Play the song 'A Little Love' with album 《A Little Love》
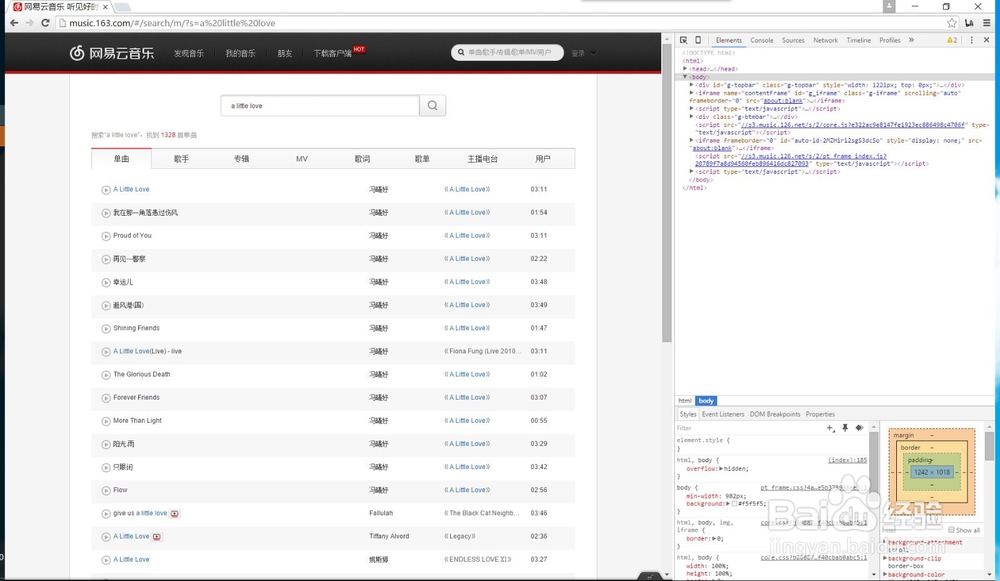 (106, 190)
